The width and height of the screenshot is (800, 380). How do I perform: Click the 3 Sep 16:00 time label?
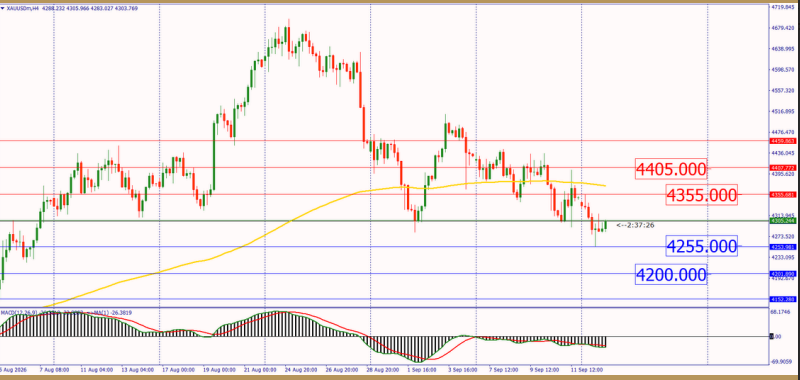coord(463,369)
